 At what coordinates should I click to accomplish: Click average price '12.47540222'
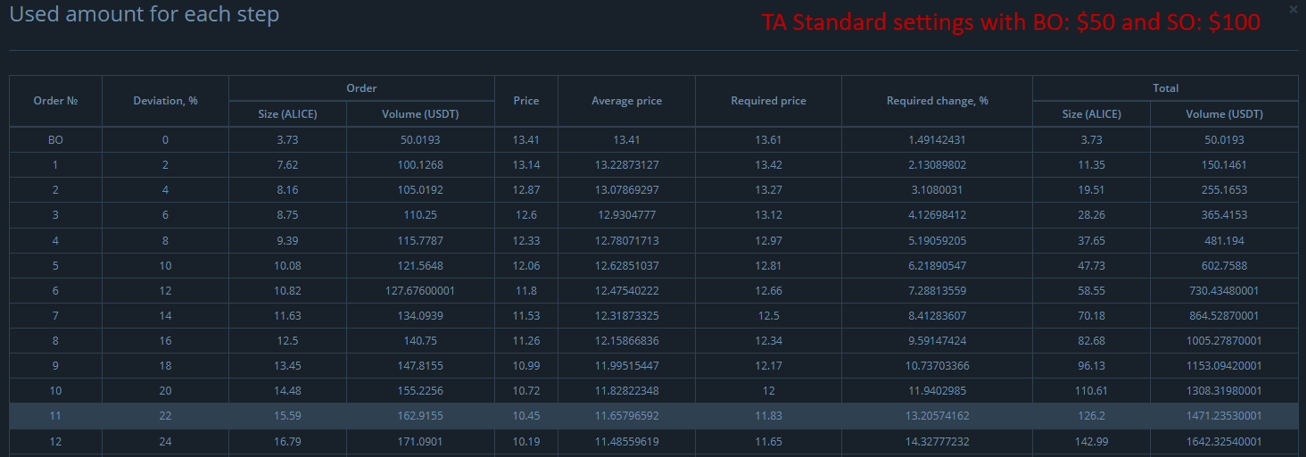point(627,290)
